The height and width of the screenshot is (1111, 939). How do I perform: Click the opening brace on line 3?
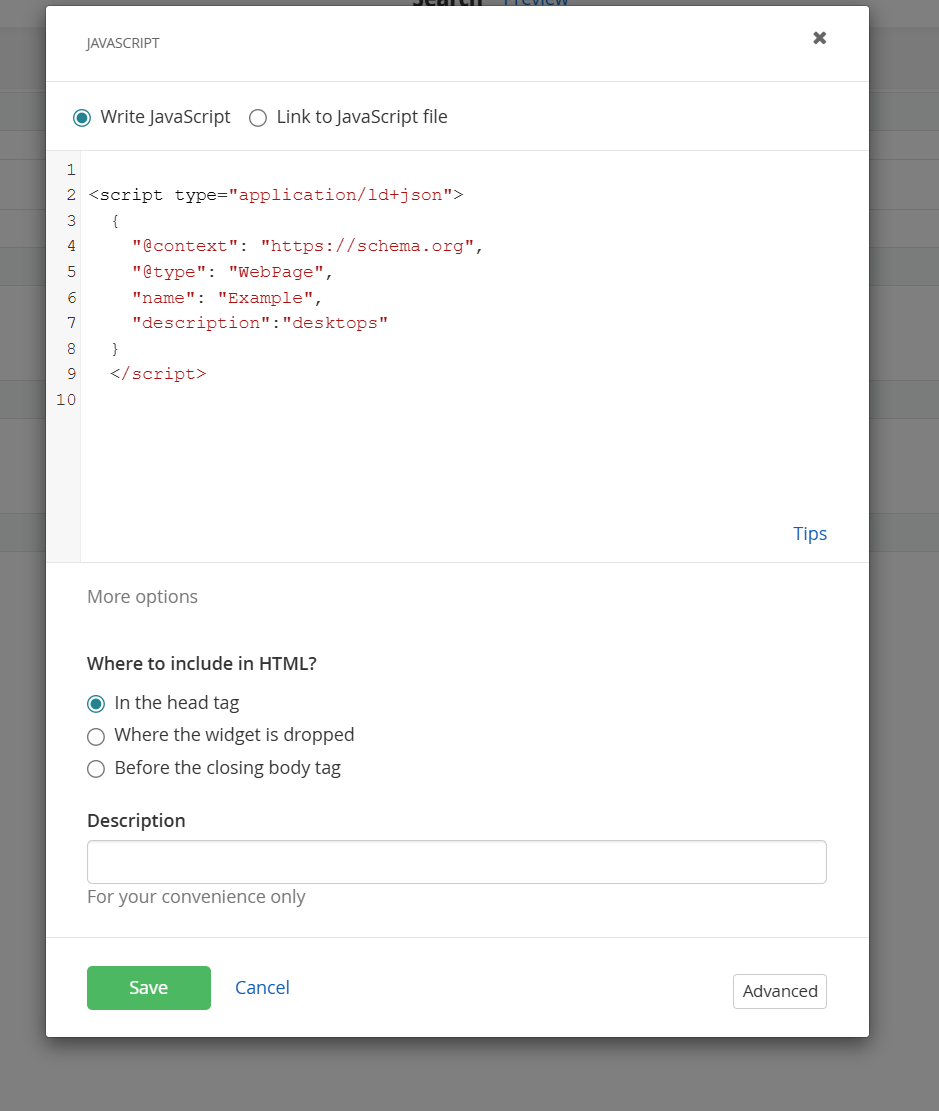pyautogui.click(x=115, y=221)
